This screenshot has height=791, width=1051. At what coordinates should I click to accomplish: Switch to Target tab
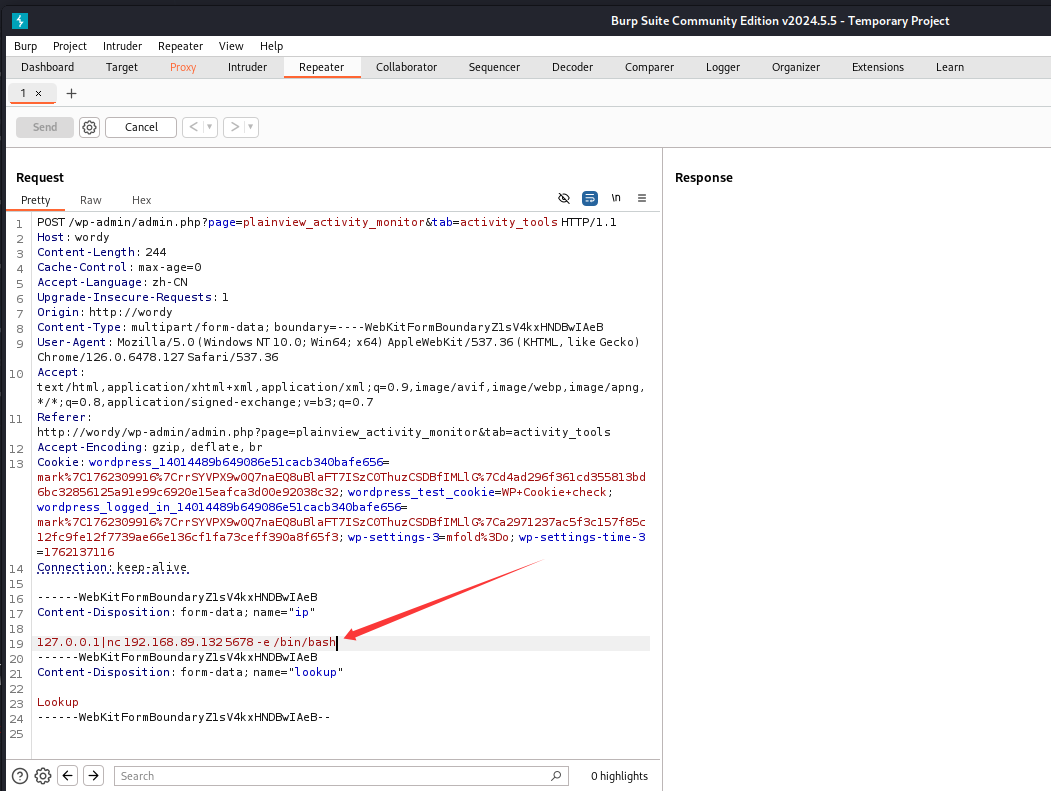[x=121, y=67]
